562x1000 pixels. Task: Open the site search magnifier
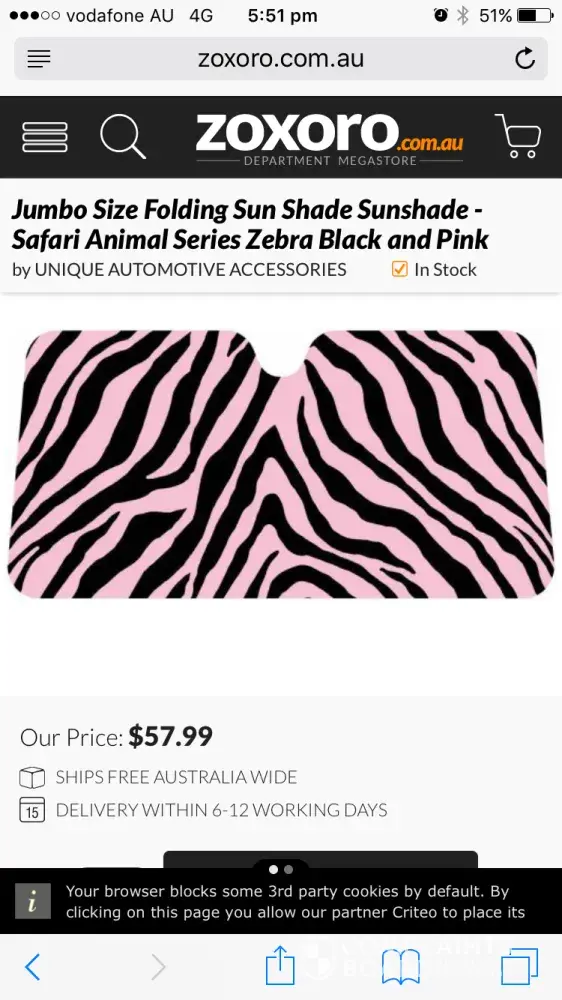coord(122,136)
